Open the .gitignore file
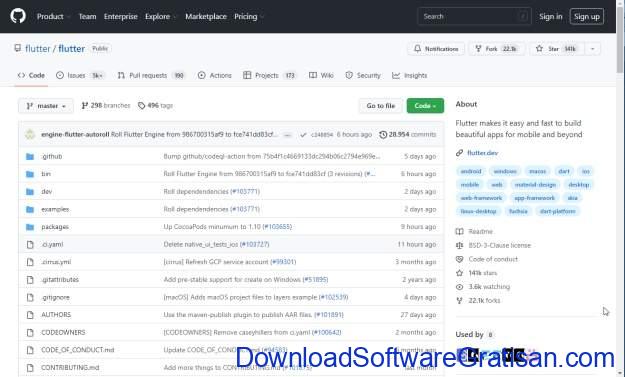 tap(55, 297)
